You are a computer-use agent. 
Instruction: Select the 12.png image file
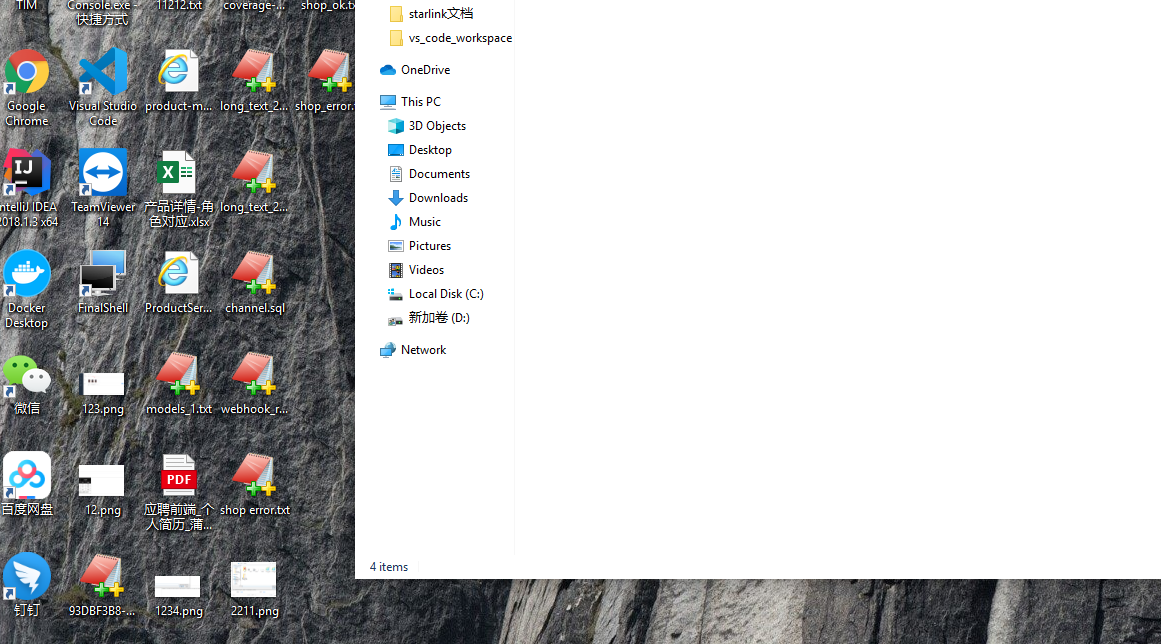pyautogui.click(x=102, y=491)
